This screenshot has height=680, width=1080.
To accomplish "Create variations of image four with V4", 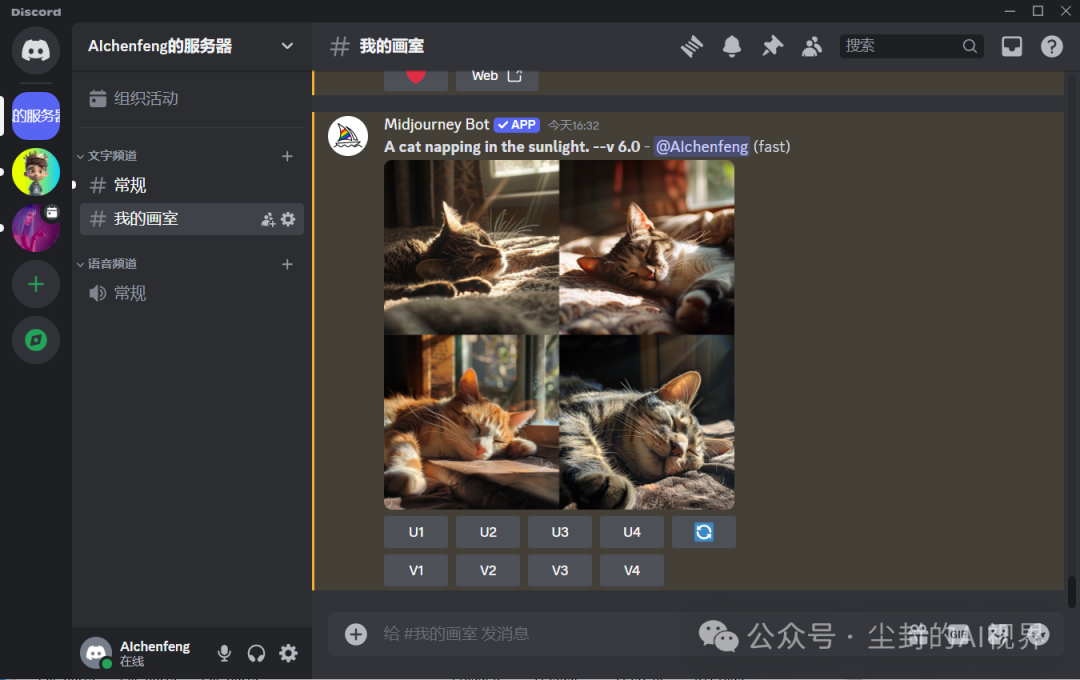I will coord(632,570).
